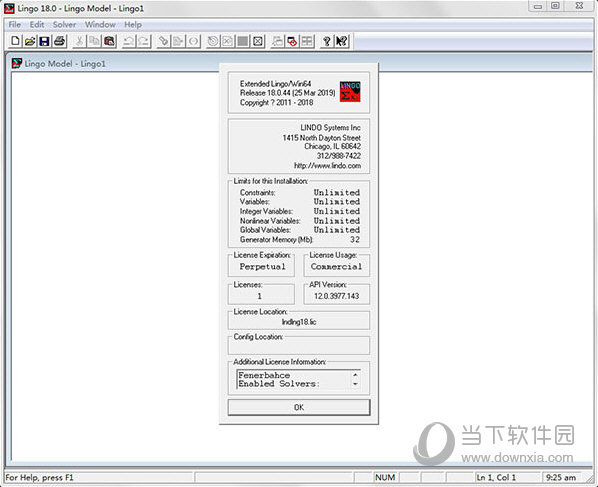This screenshot has height=487, width=598.
Task: Click the gray square toolbar icon
Action: click(243, 41)
